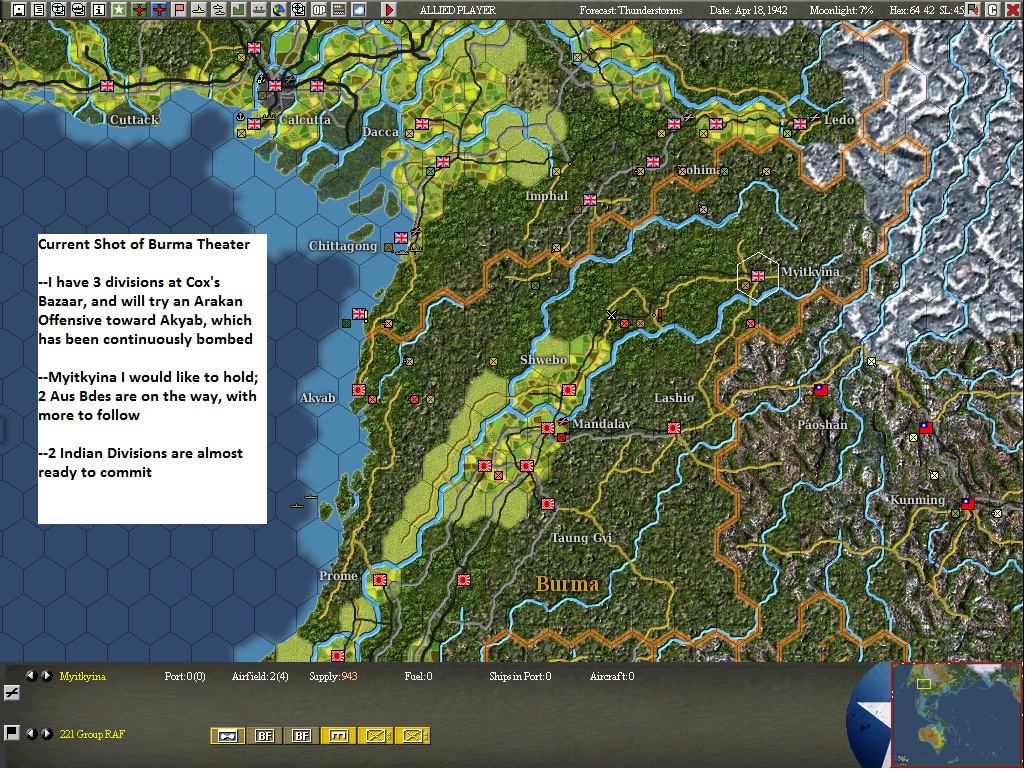Select the second 'BF' base force counter

tap(302, 736)
